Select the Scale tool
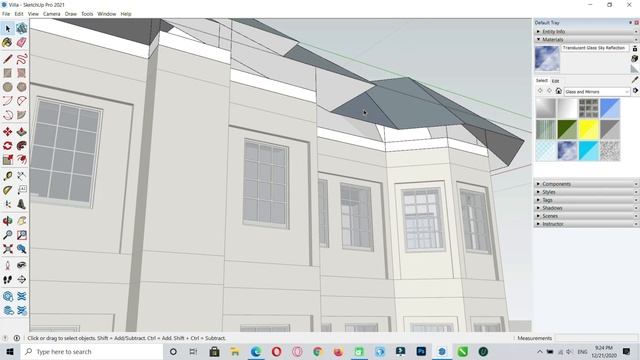Viewport: 640px width, 360px height. [8, 159]
